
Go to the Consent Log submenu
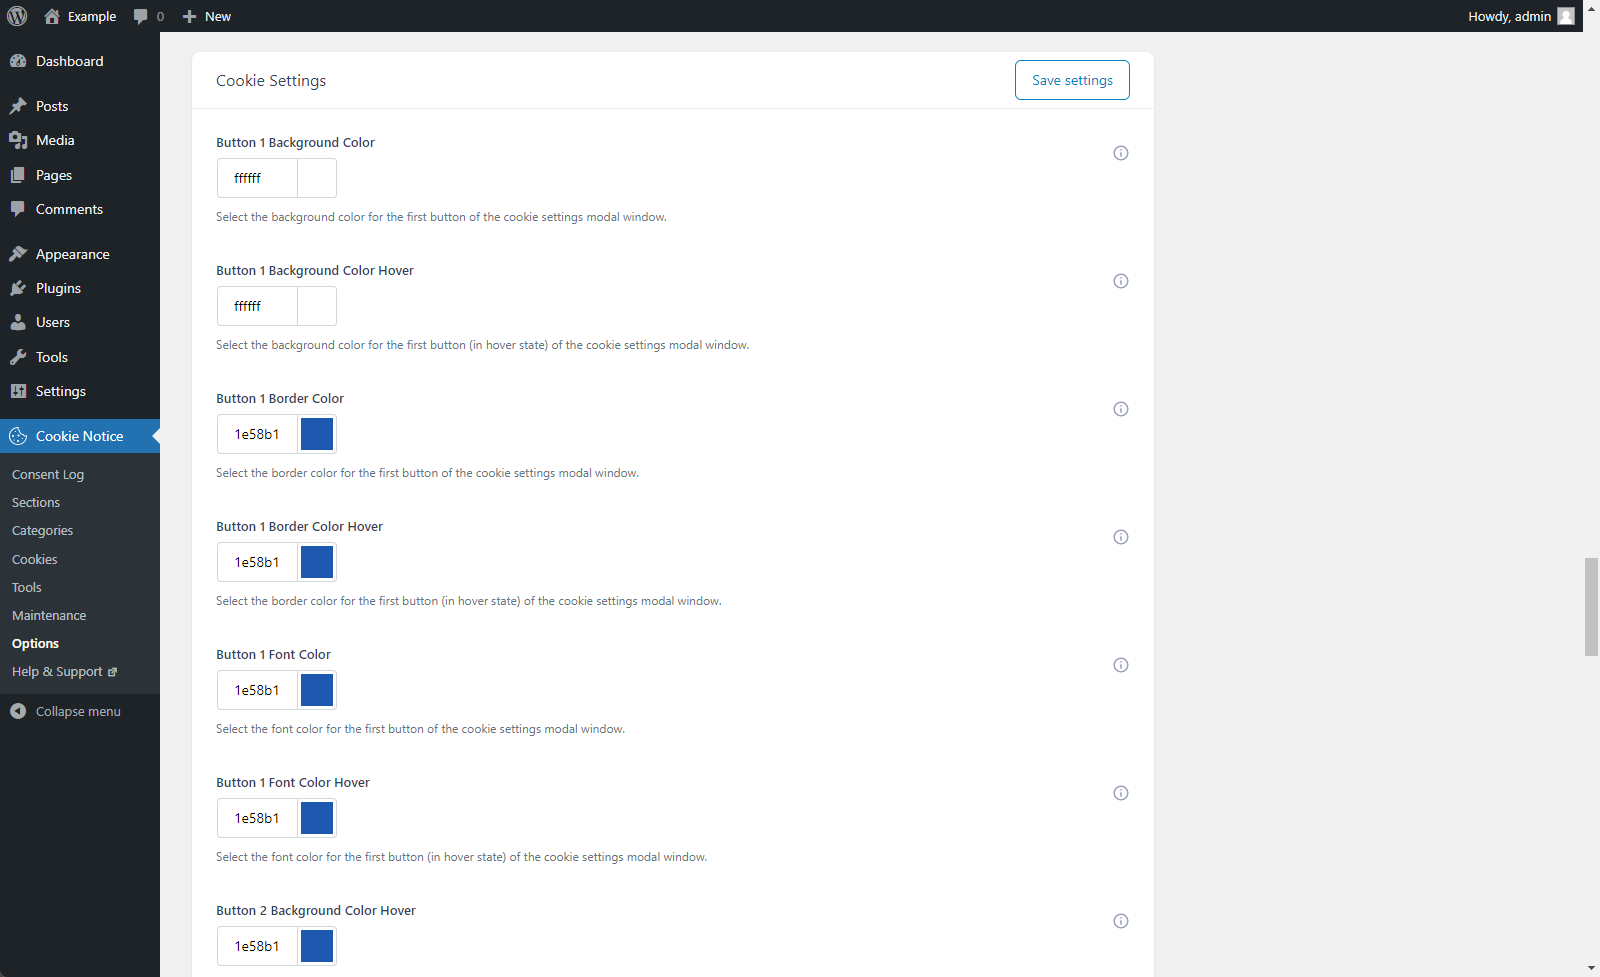[48, 474]
